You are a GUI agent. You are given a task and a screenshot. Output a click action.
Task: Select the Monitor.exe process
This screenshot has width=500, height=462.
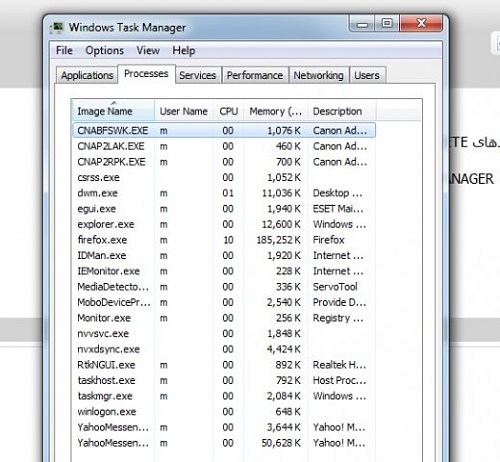tap(224, 318)
